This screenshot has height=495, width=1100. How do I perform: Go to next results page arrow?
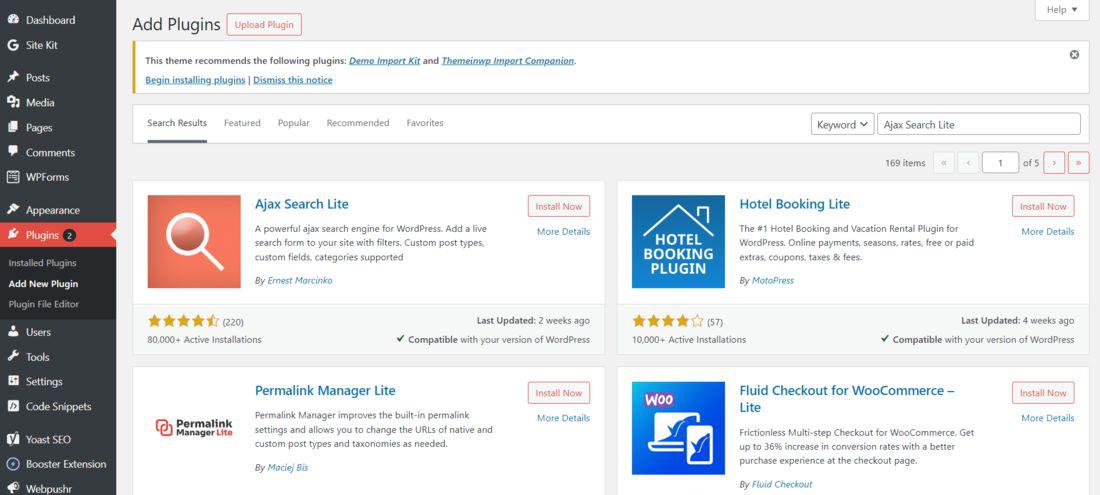pyautogui.click(x=1054, y=163)
